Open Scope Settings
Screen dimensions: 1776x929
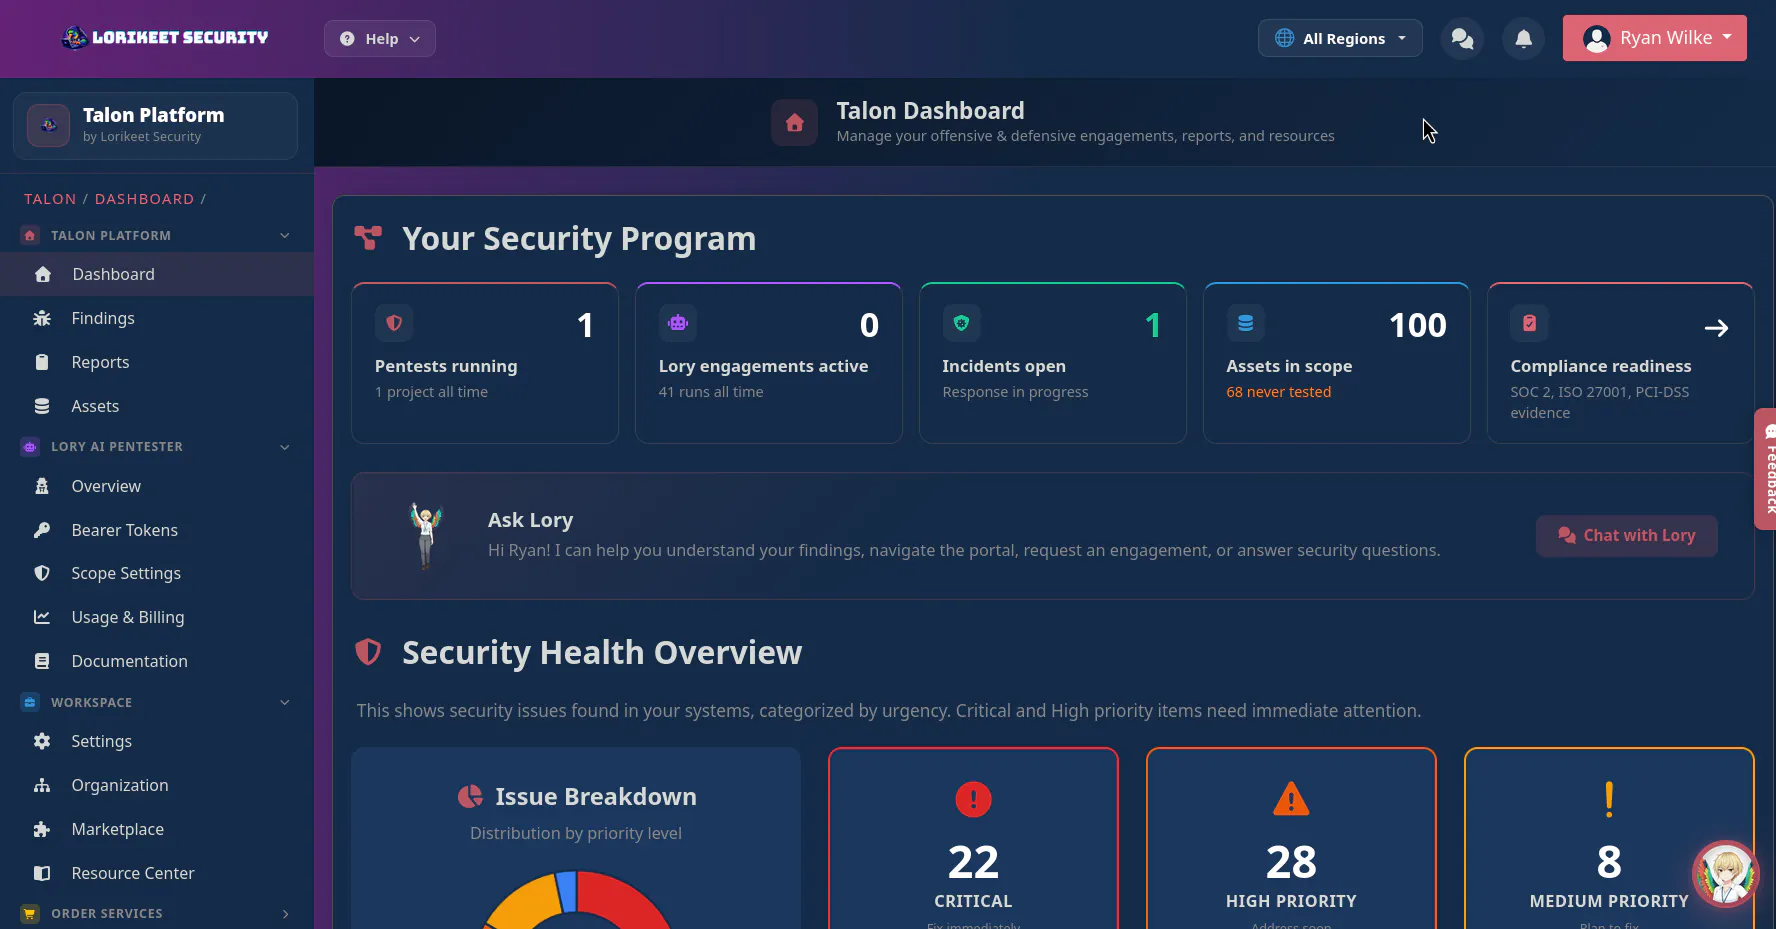(x=157, y=573)
